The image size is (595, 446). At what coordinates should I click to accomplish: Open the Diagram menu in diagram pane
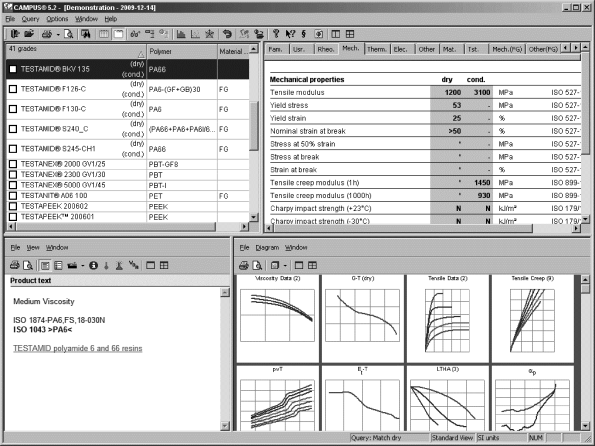pyautogui.click(x=267, y=247)
